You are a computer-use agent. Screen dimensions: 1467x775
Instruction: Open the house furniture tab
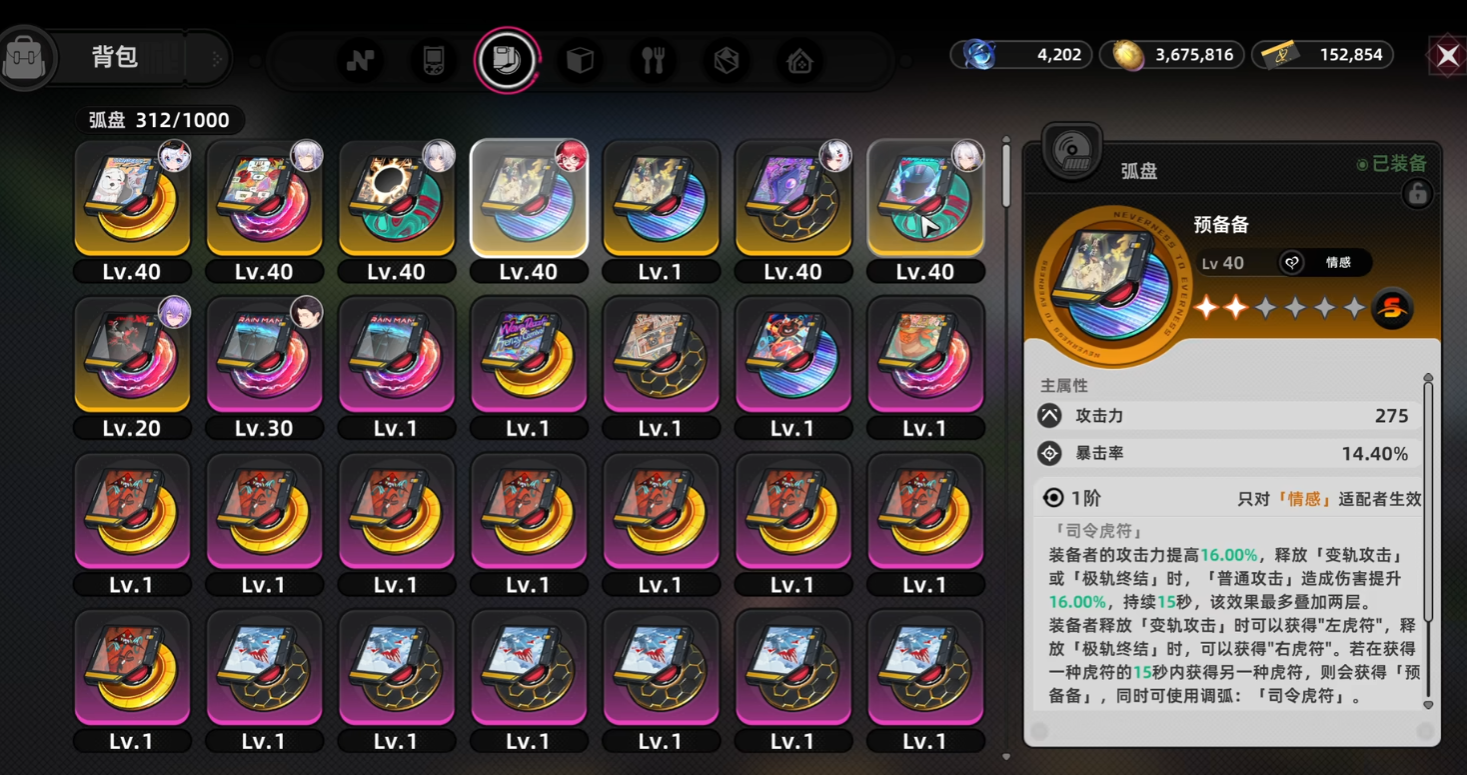[799, 61]
